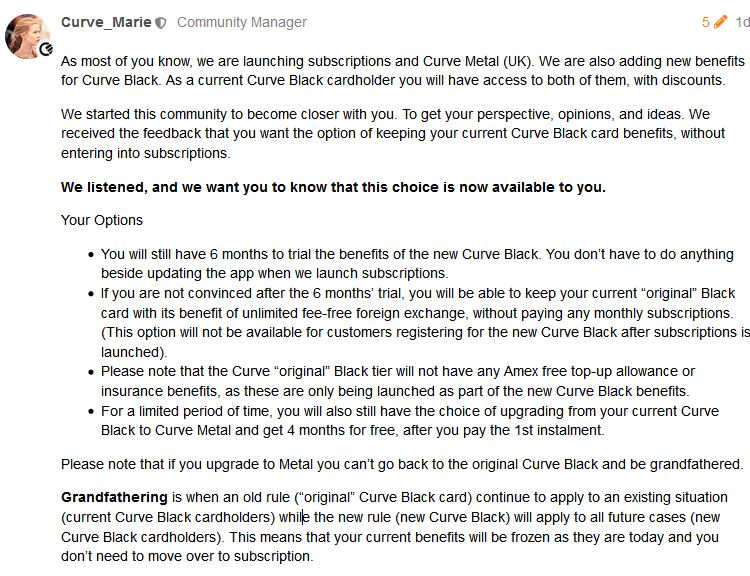This screenshot has height=576, width=750.
Task: Click the bullet about Amex free top-up allowance
Action: (x=397, y=381)
